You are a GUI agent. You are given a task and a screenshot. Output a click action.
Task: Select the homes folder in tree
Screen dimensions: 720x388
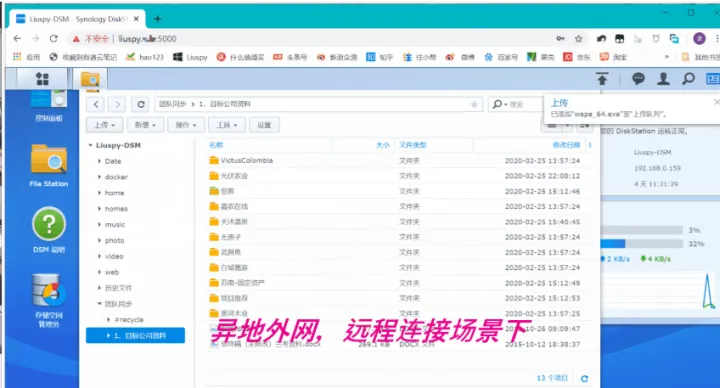click(116, 208)
